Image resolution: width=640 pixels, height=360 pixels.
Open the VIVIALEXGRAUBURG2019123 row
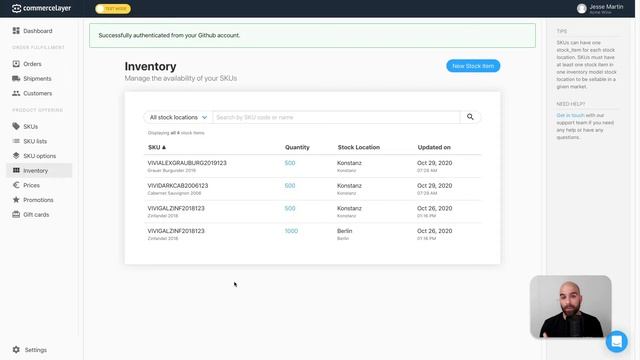313,166
